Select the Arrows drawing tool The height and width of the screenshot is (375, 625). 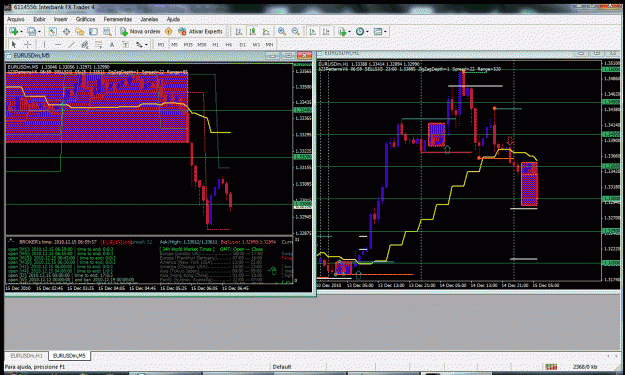tap(139, 45)
